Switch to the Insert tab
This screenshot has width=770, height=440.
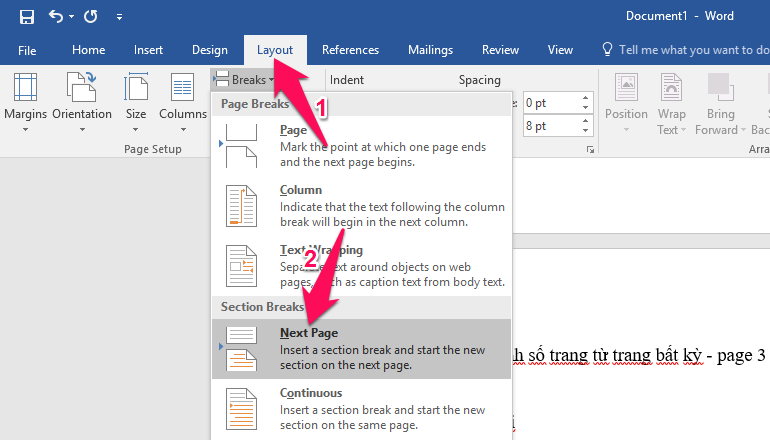[148, 50]
